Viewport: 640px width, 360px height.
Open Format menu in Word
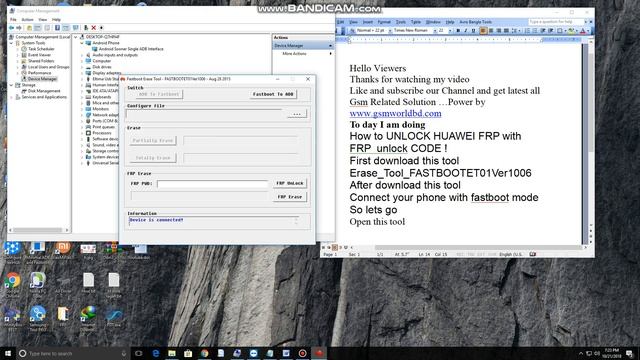click(x=384, y=22)
